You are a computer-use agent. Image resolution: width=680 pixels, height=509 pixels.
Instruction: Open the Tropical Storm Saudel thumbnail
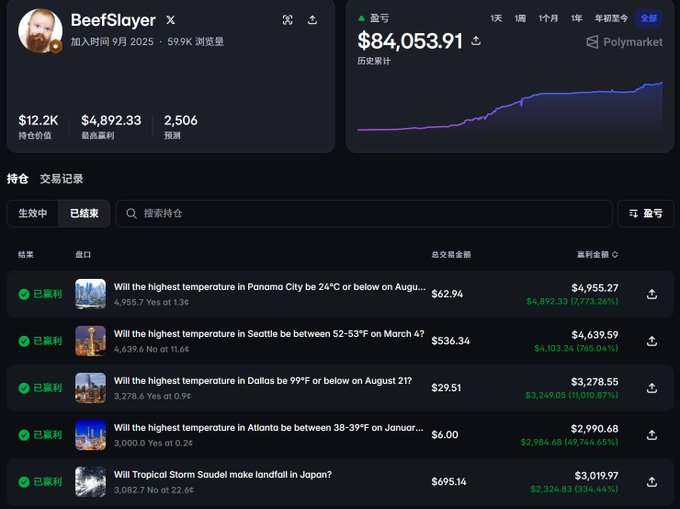click(x=90, y=481)
